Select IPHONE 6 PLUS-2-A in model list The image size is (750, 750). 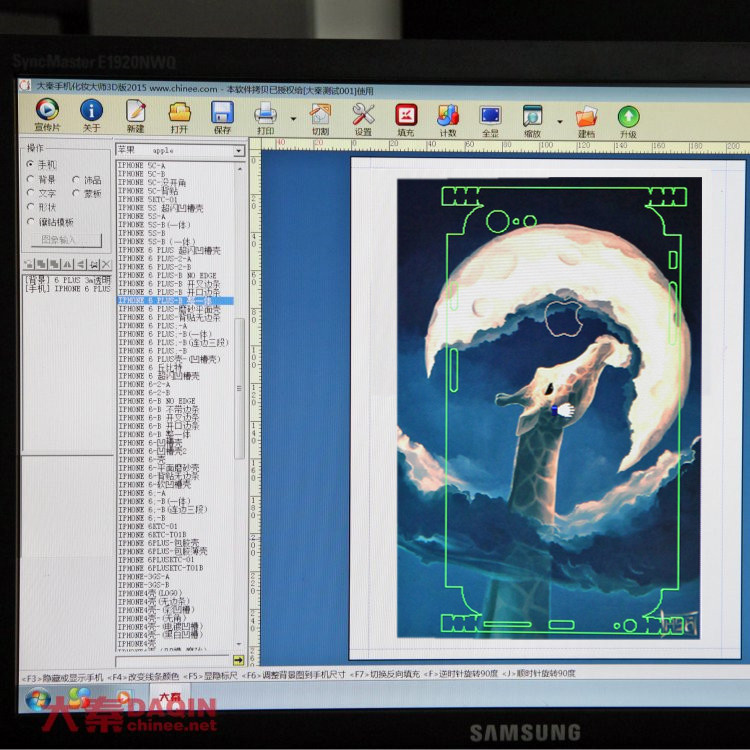[154, 258]
